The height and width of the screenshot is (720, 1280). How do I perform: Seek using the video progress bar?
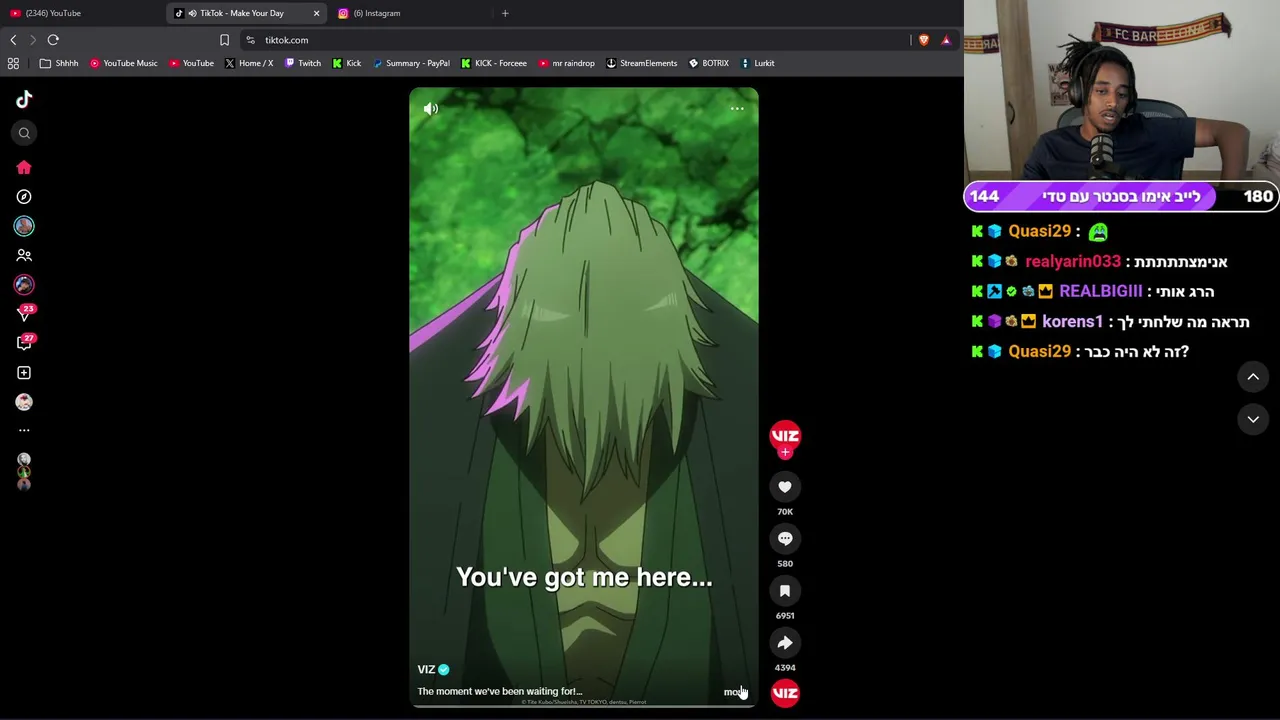pos(584,706)
